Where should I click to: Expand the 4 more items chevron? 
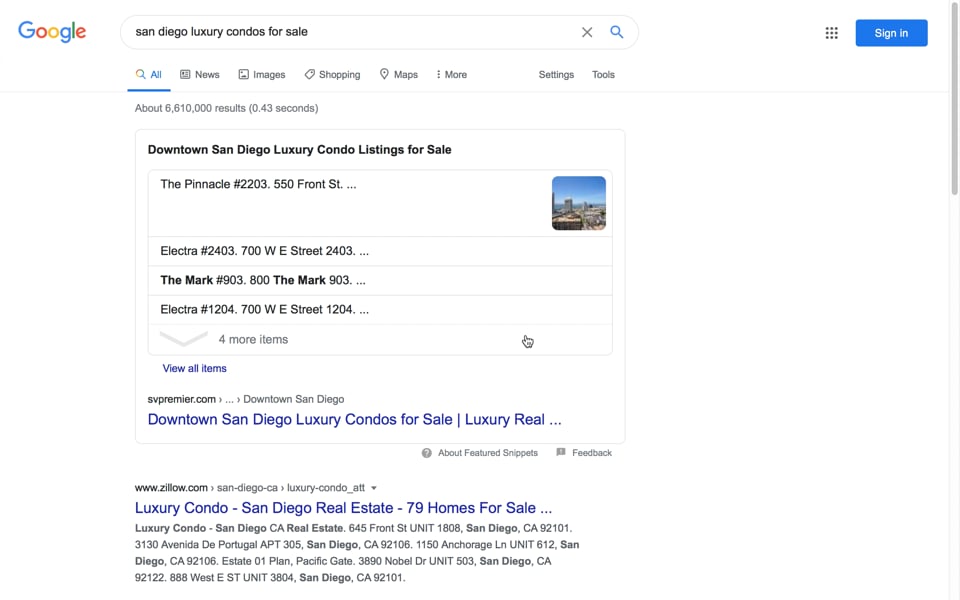click(184, 339)
